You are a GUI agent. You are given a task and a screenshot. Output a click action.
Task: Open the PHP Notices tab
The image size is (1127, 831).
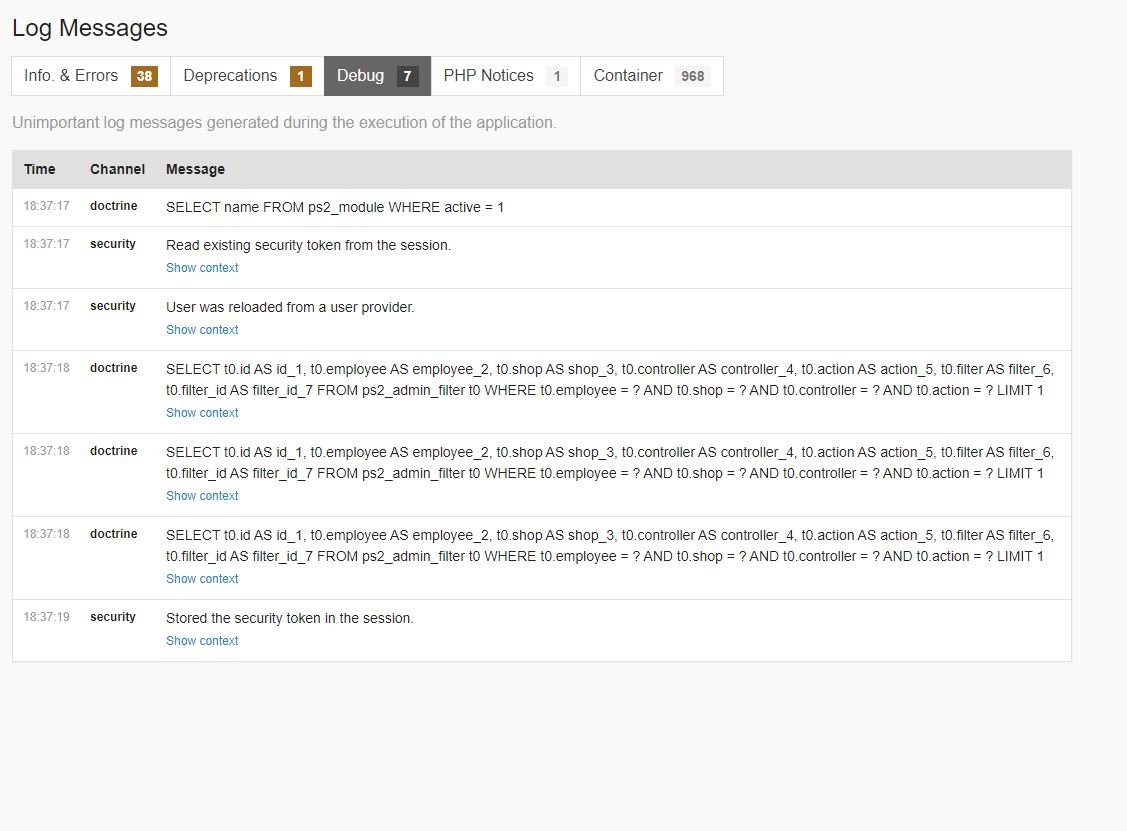tap(505, 75)
